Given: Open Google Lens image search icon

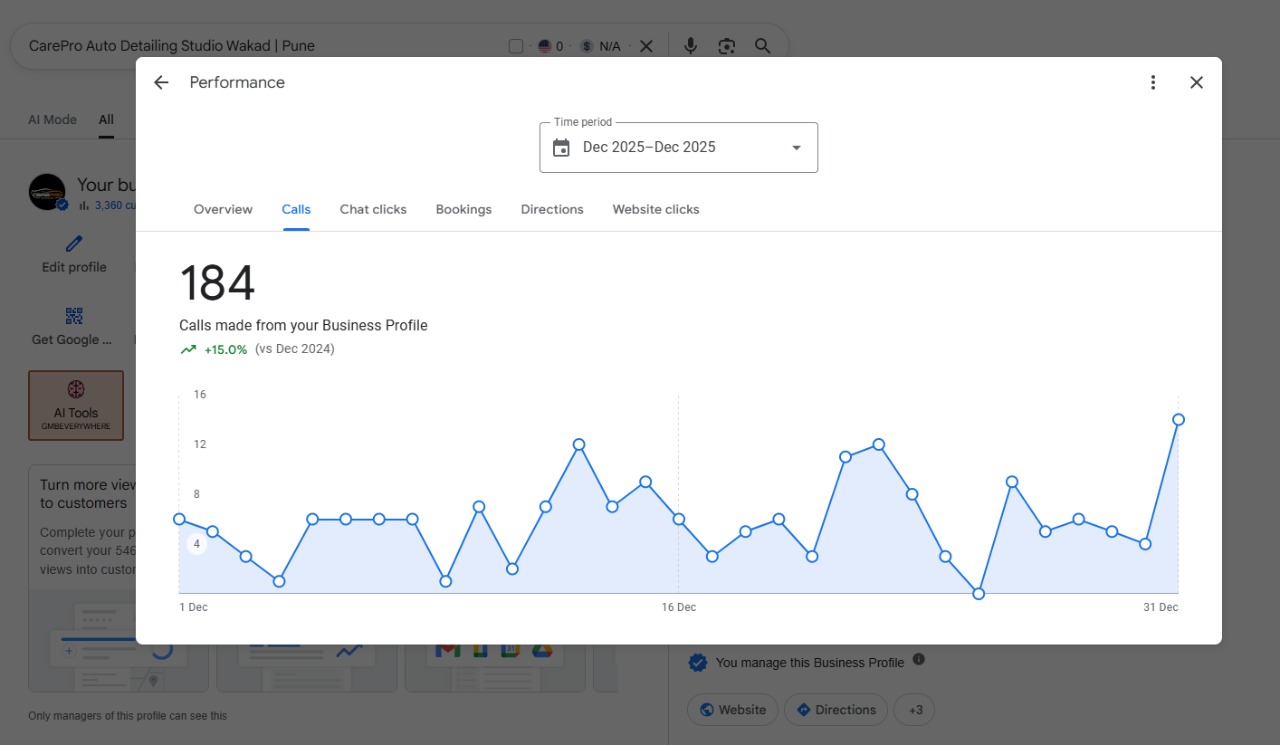Looking at the screenshot, I should tap(727, 46).
